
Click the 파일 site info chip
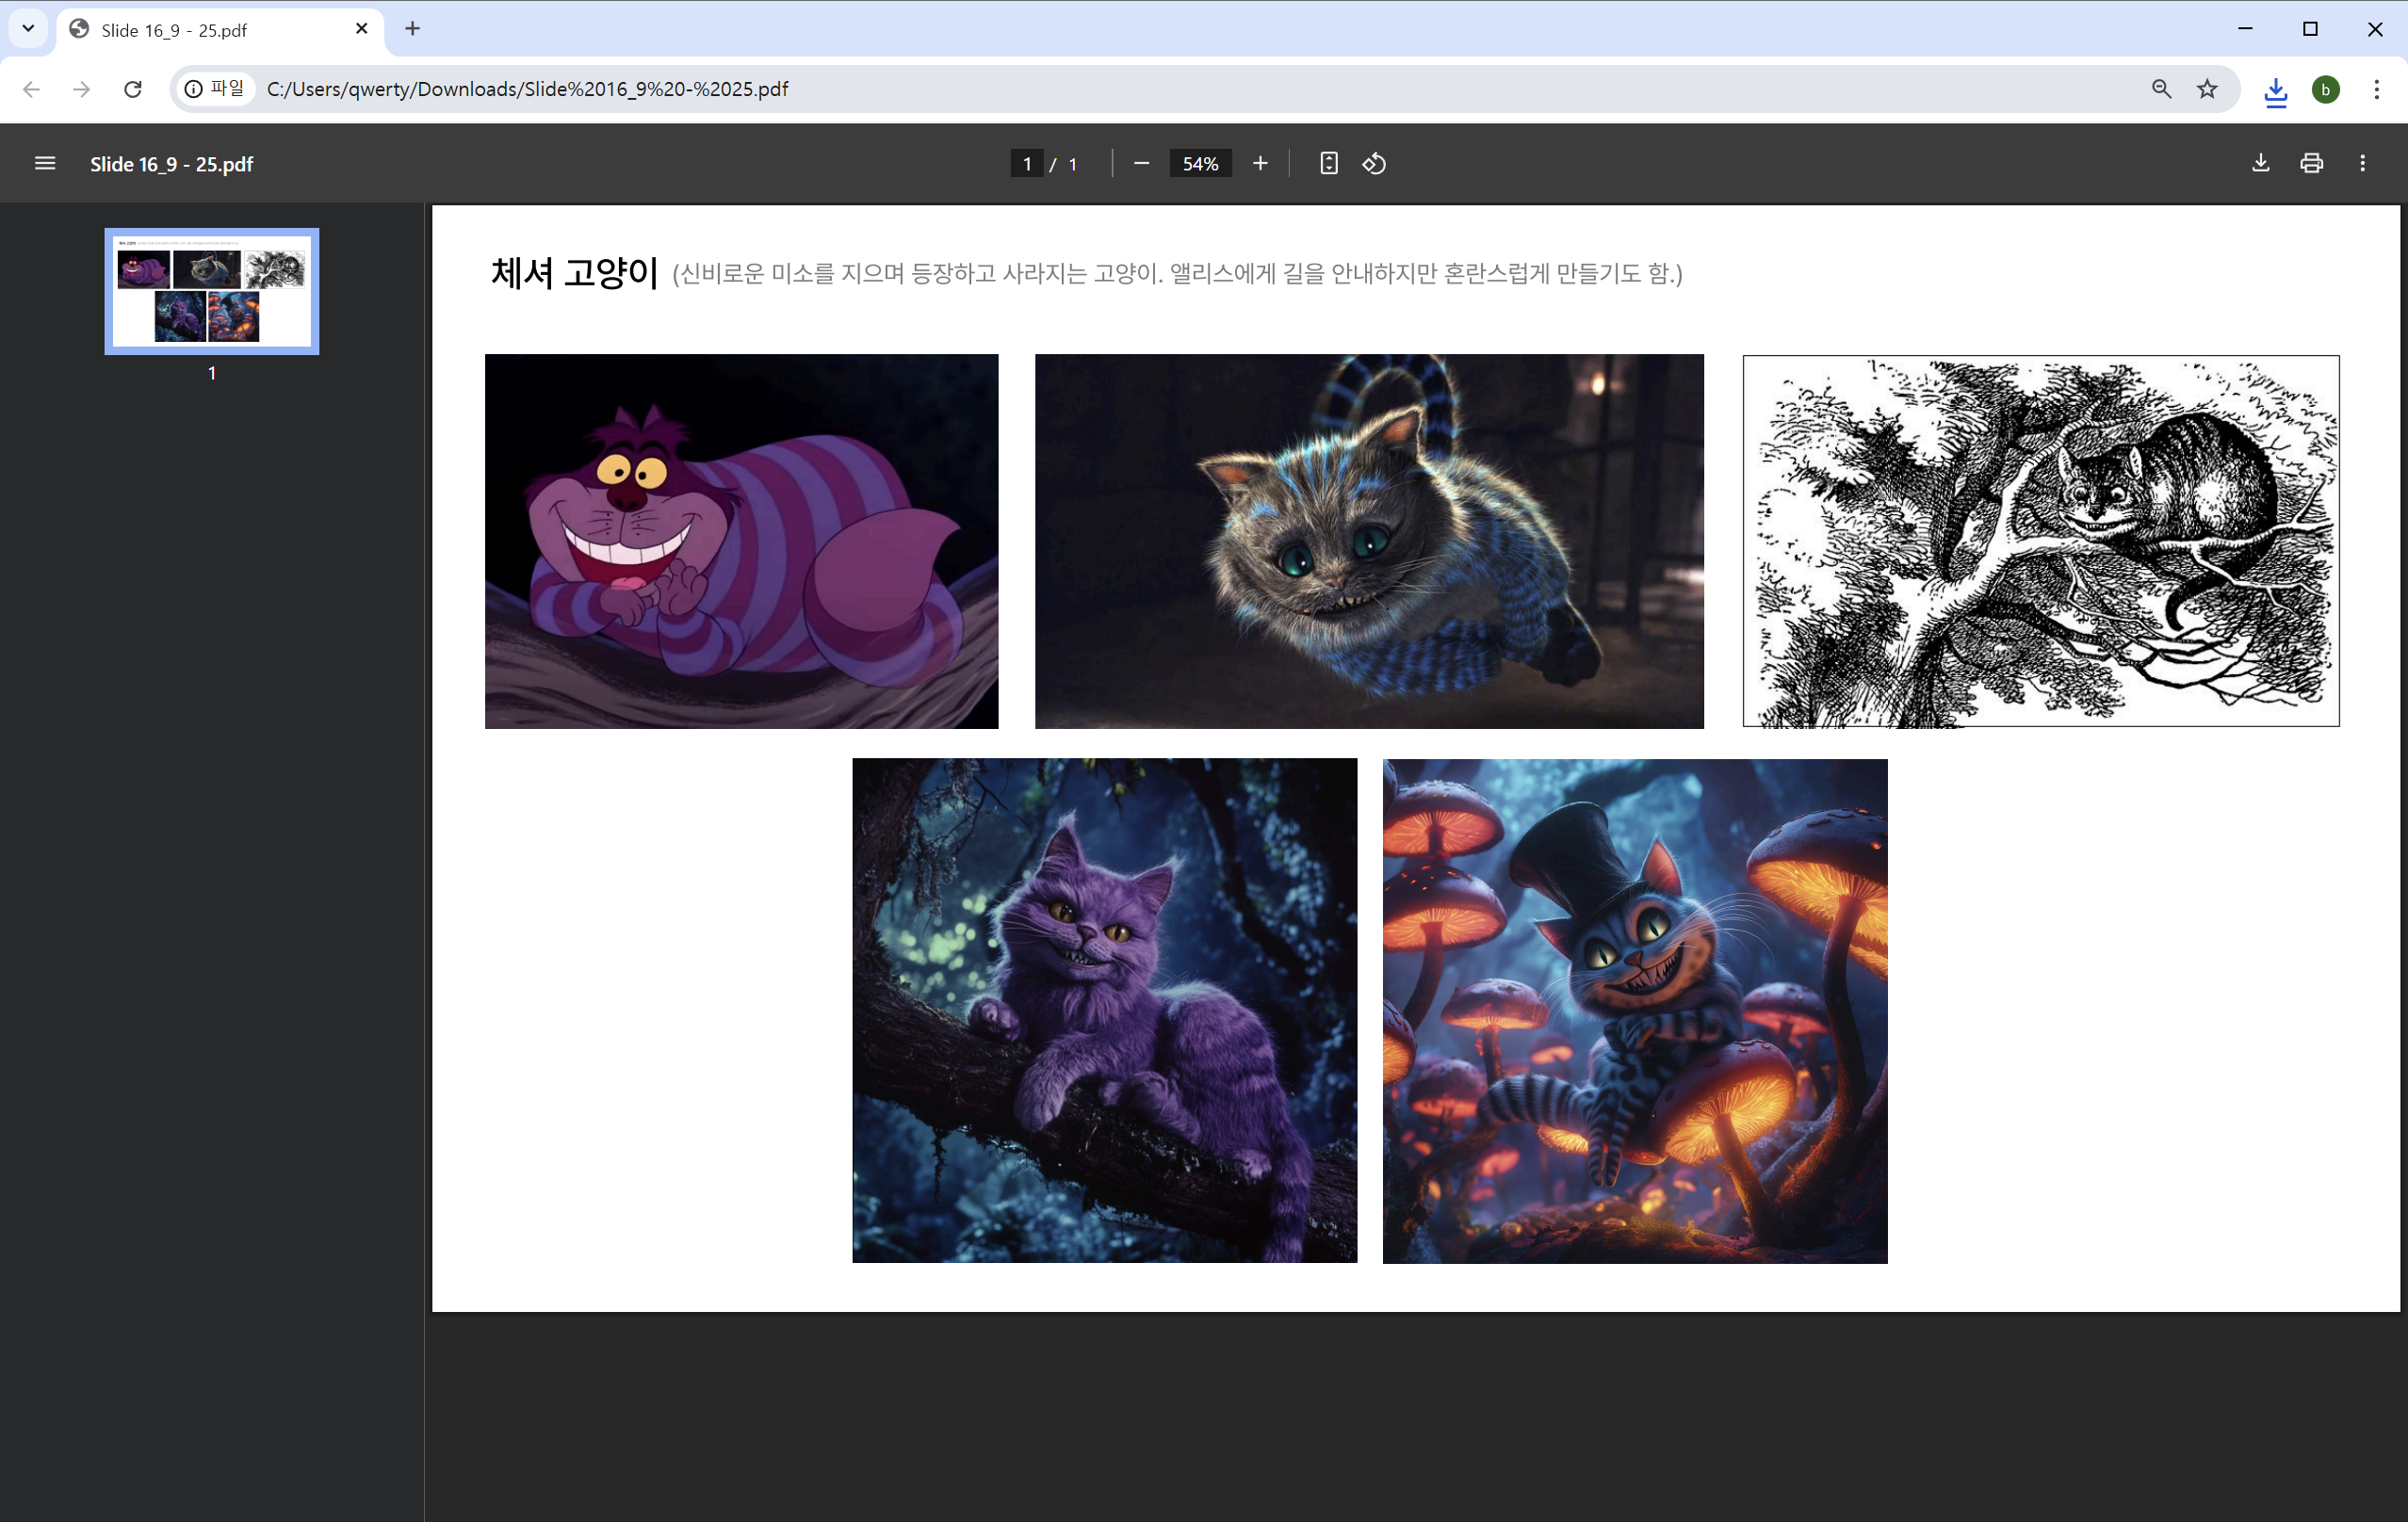click(215, 89)
